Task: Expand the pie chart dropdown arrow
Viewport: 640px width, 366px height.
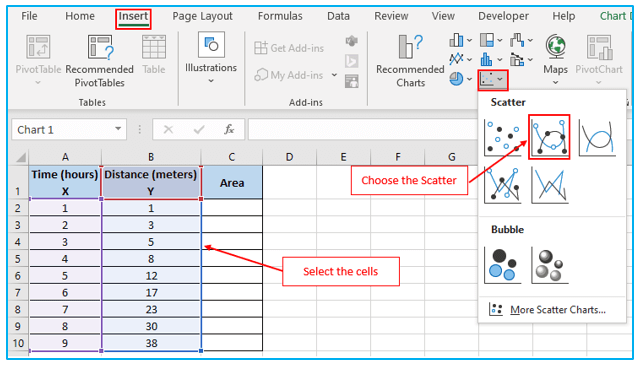Action: pyautogui.click(x=469, y=79)
